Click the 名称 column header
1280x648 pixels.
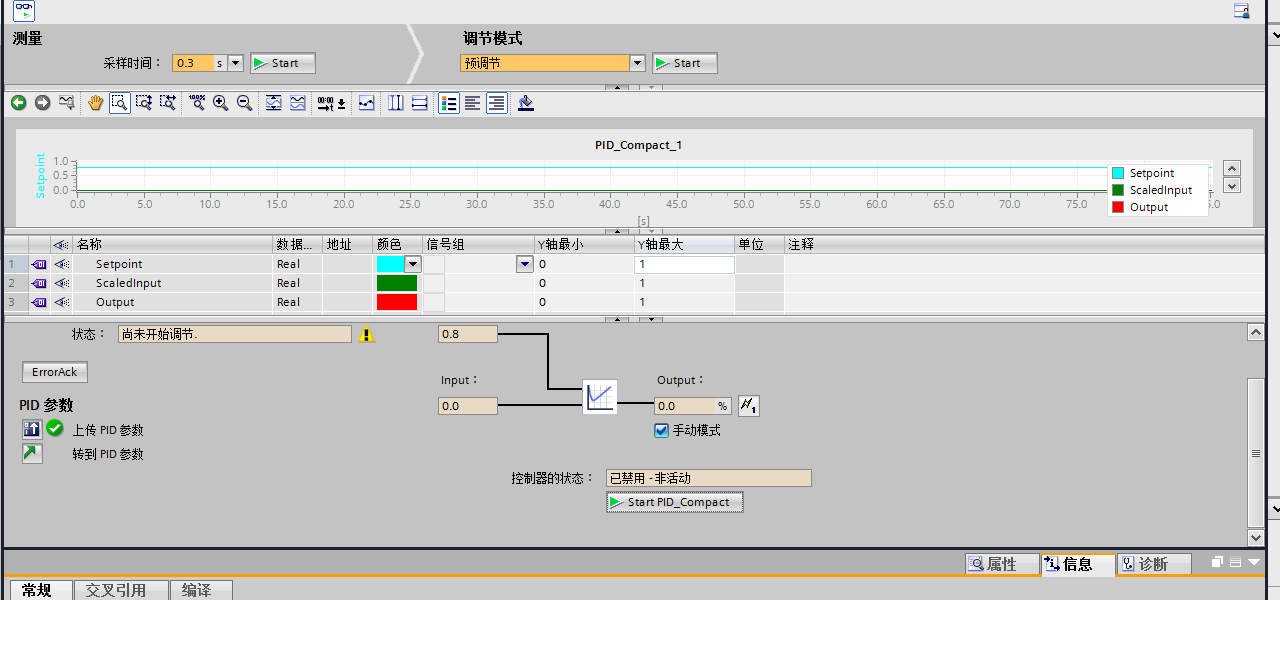click(173, 244)
